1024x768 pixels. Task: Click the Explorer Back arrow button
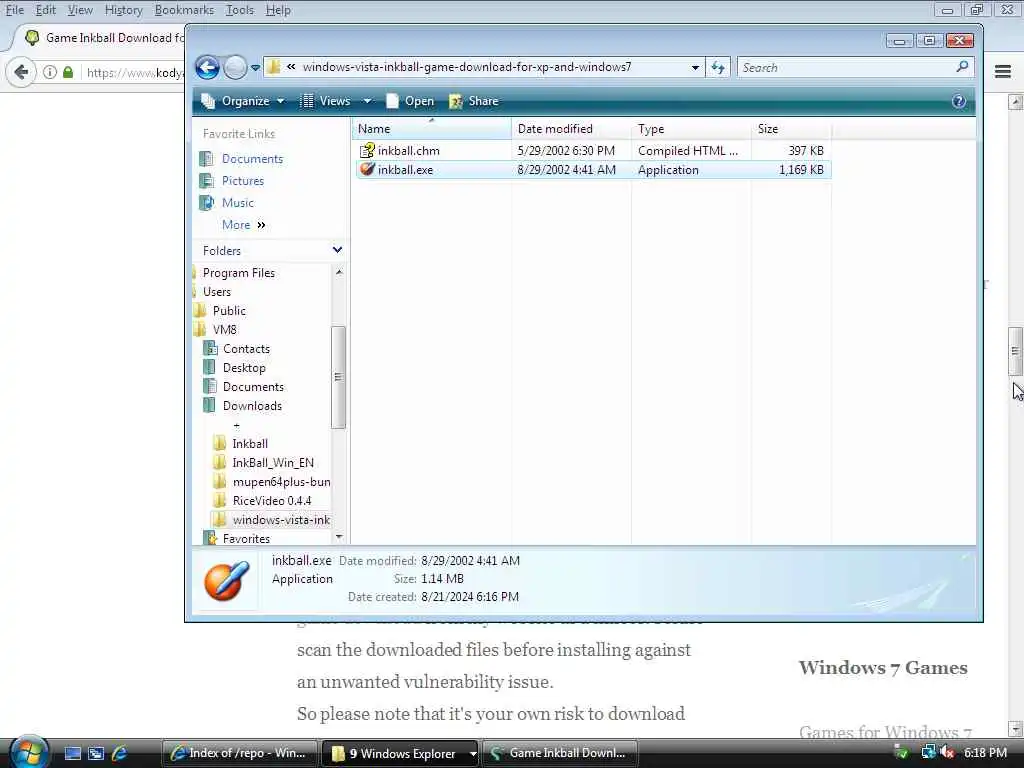pyautogui.click(x=208, y=67)
